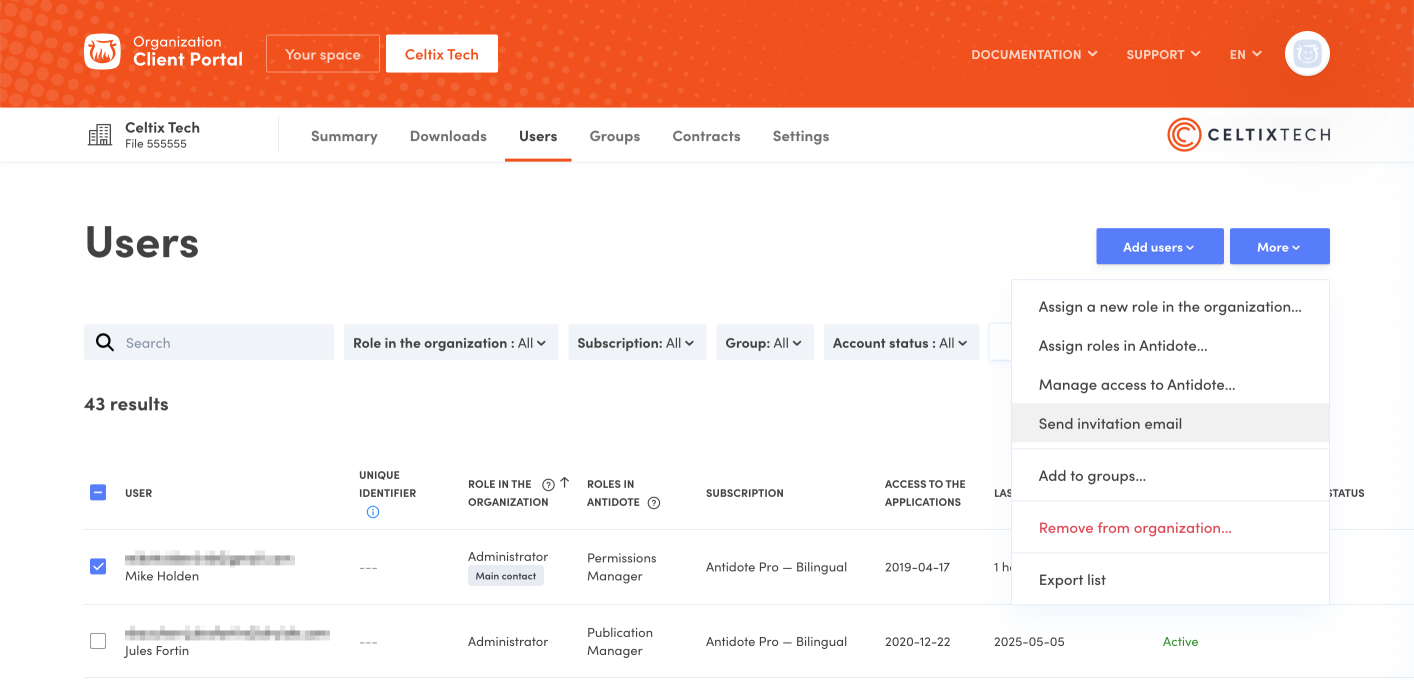Viewport: 1414px width, 680px height.
Task: Switch to the Groups tab
Action: tap(614, 136)
